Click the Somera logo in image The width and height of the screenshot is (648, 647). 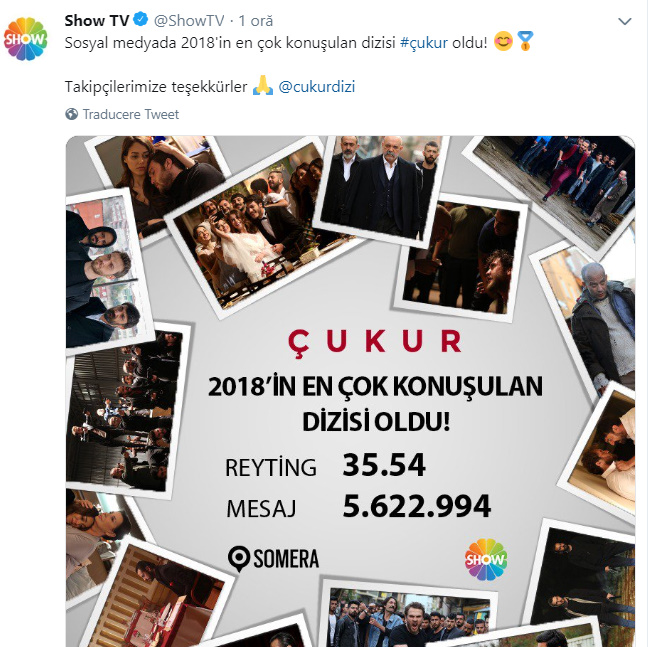pos(273,559)
